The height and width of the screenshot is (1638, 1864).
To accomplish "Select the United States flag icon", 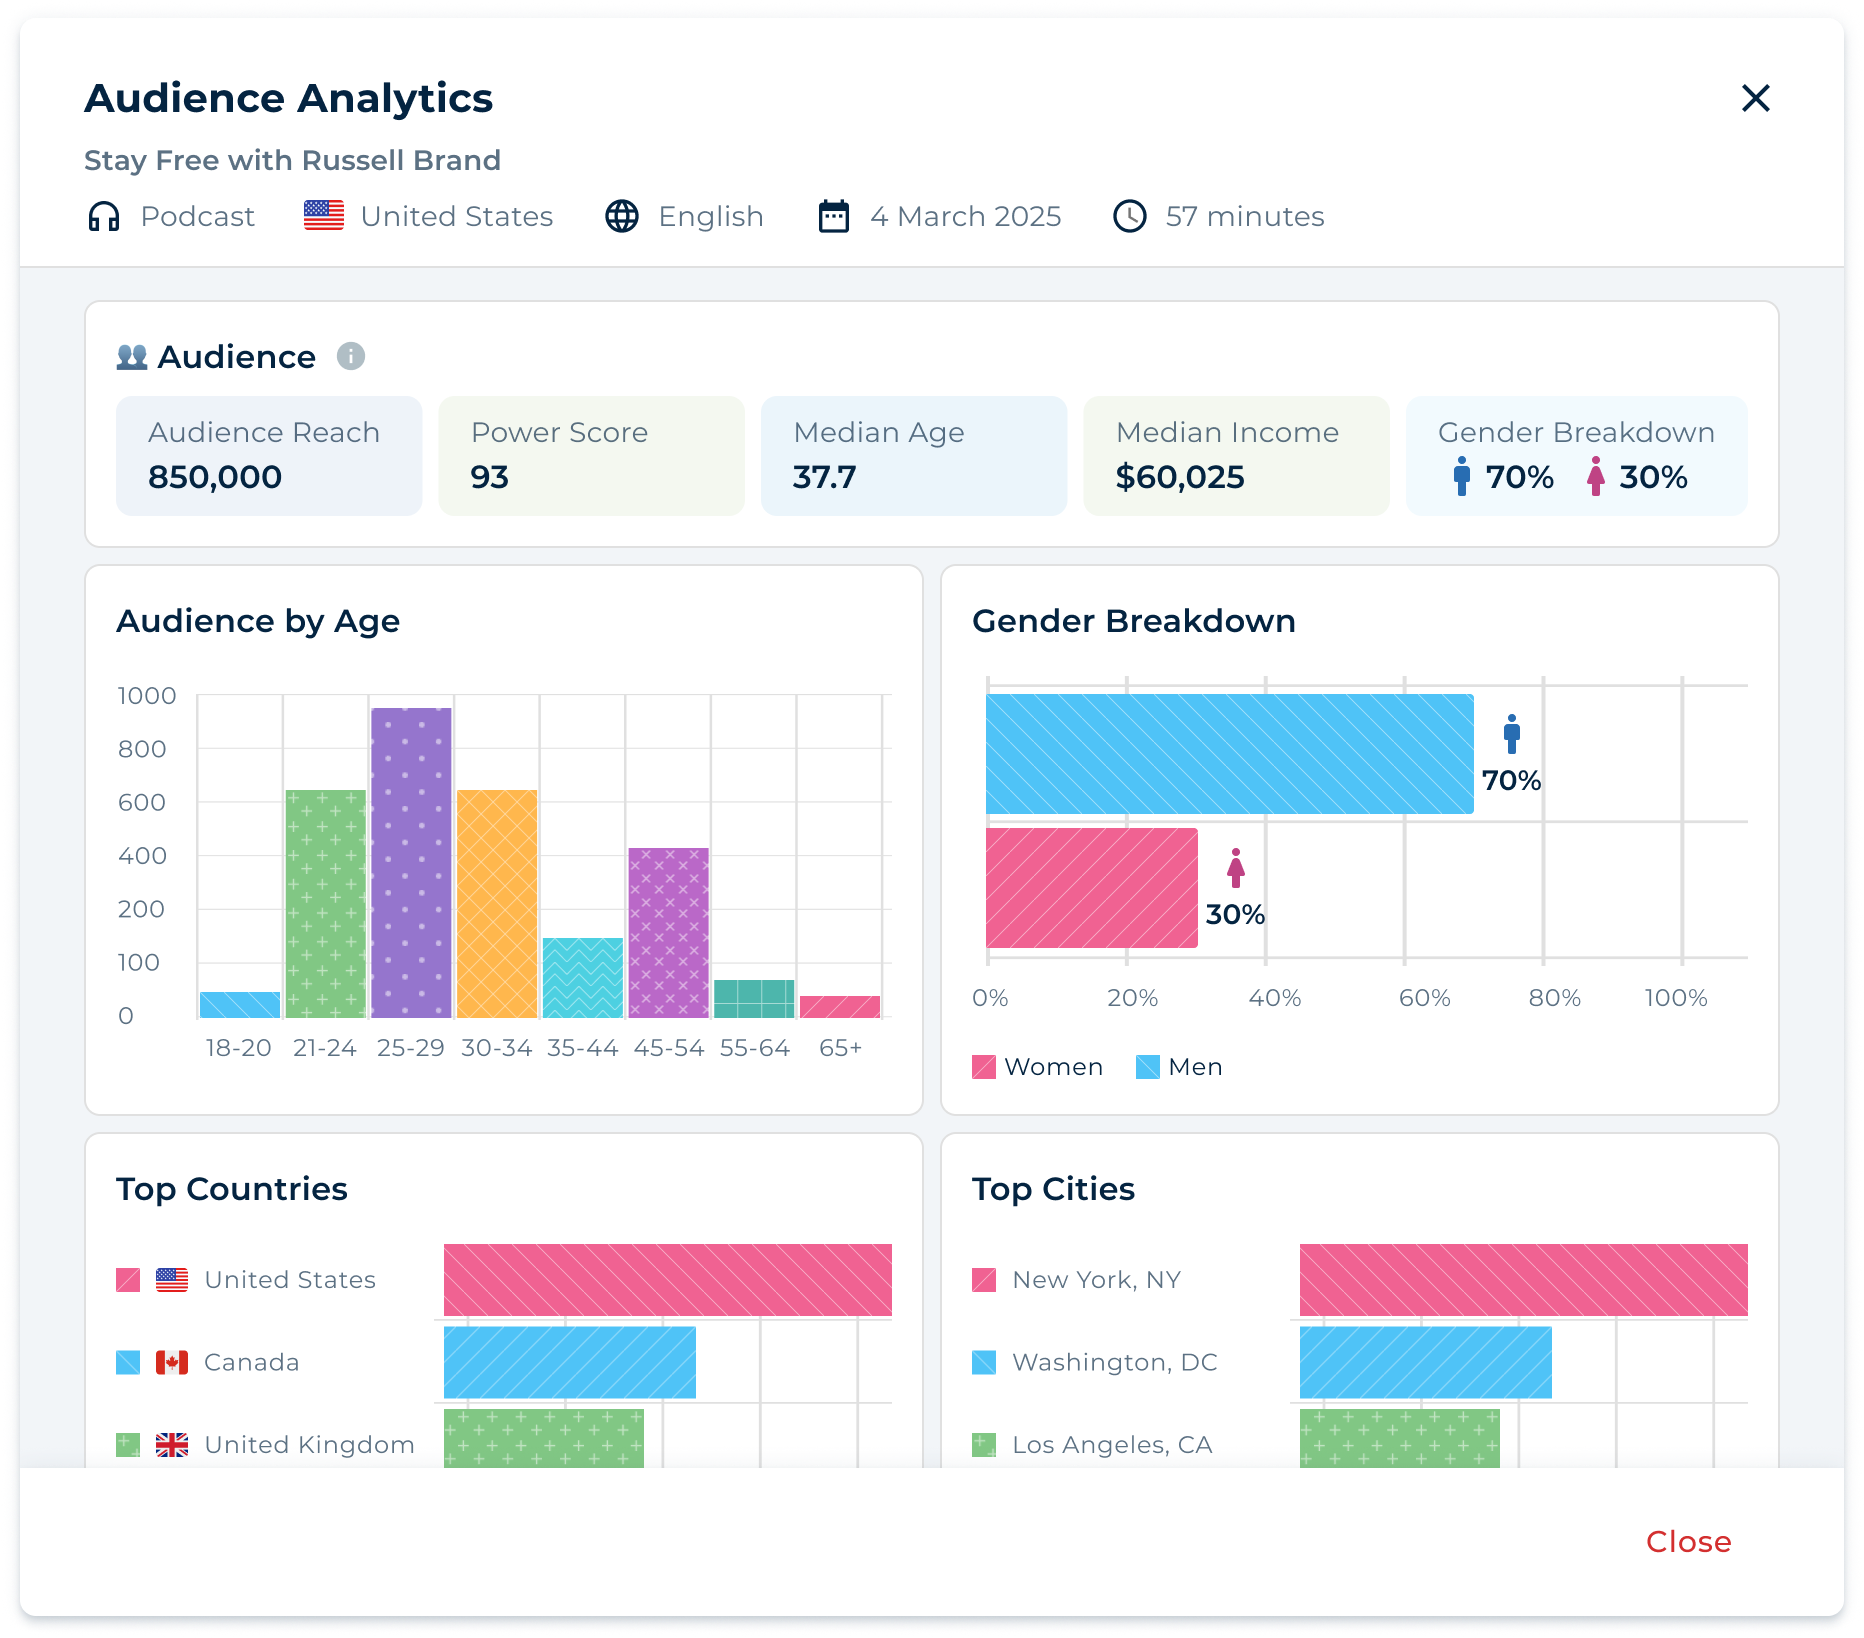I will (x=321, y=213).
